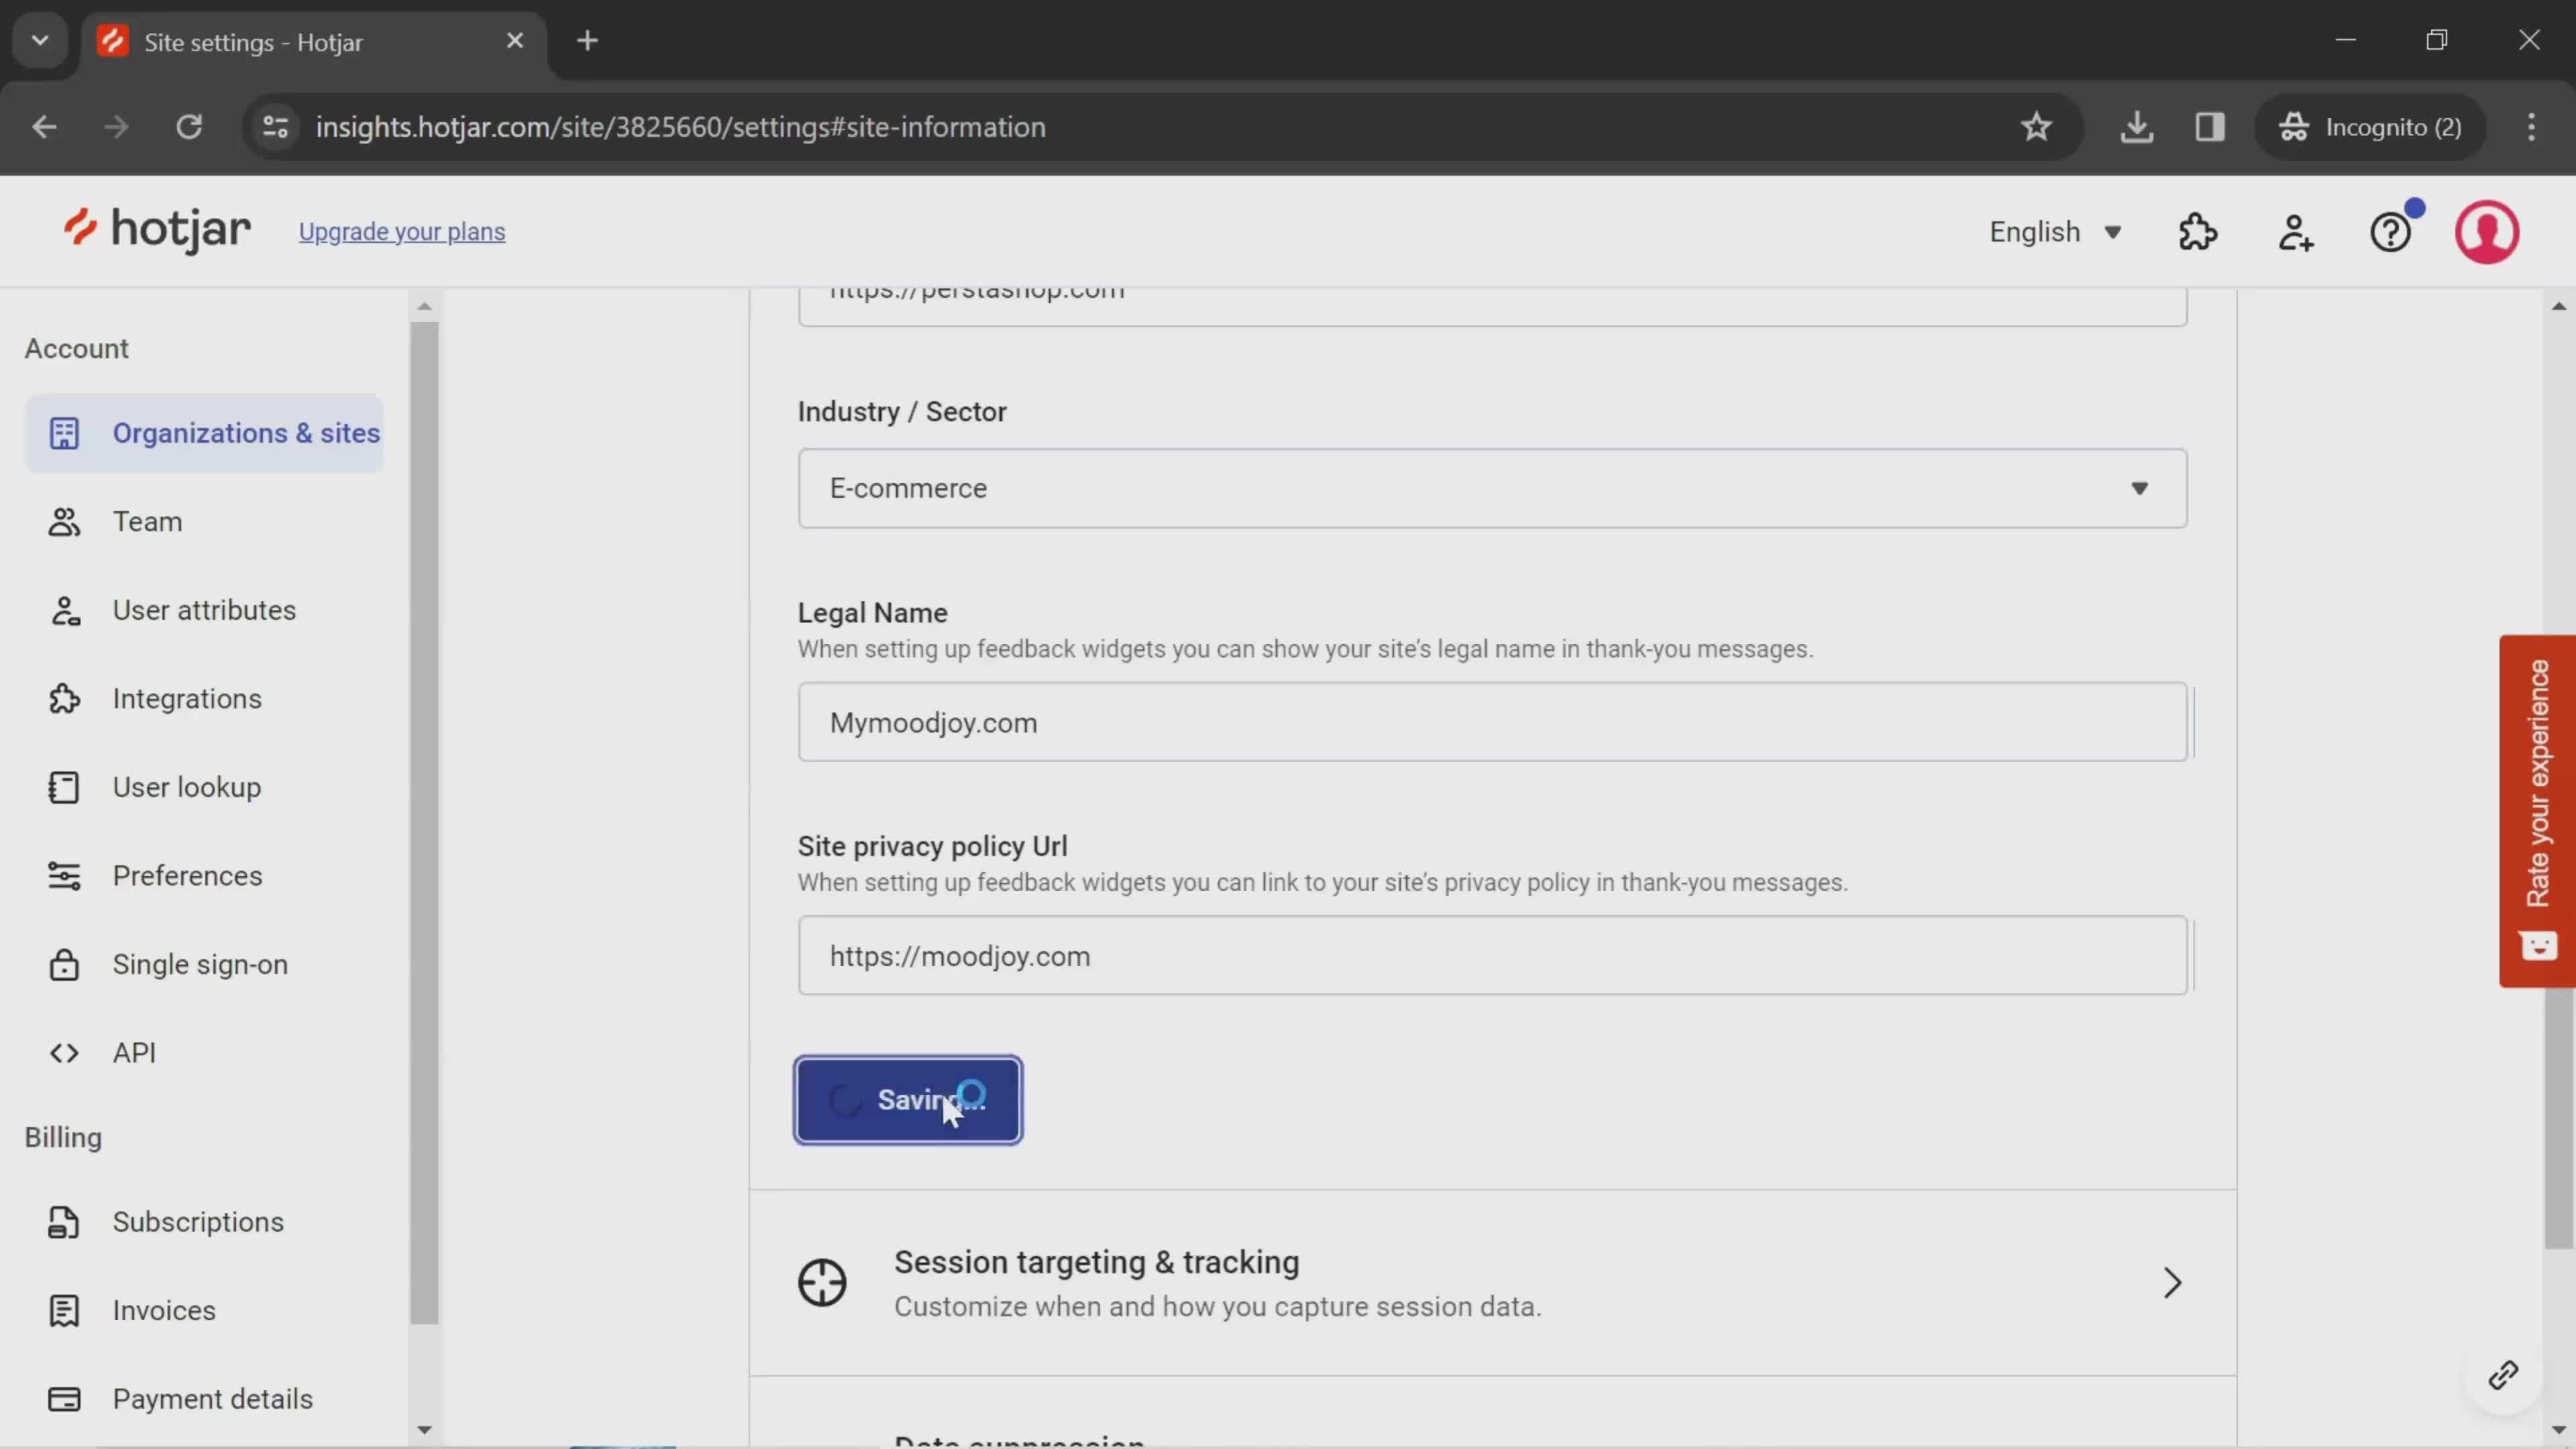Click the Preferences sliders icon
This screenshot has height=1449, width=2576.
coord(64,876)
